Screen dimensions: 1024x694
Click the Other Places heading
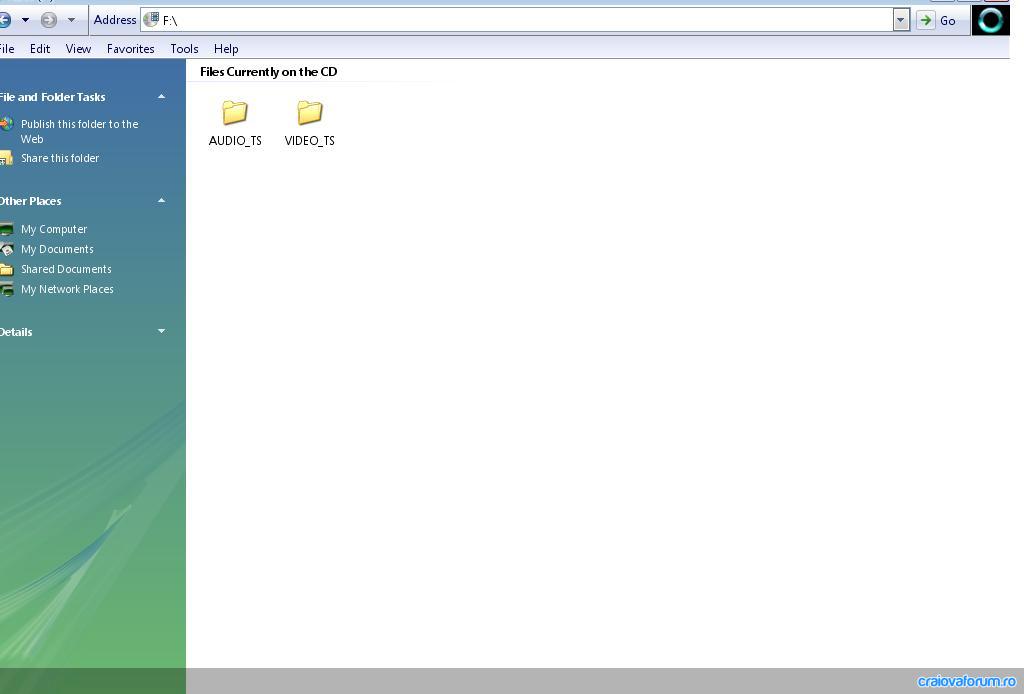pyautogui.click(x=30, y=201)
